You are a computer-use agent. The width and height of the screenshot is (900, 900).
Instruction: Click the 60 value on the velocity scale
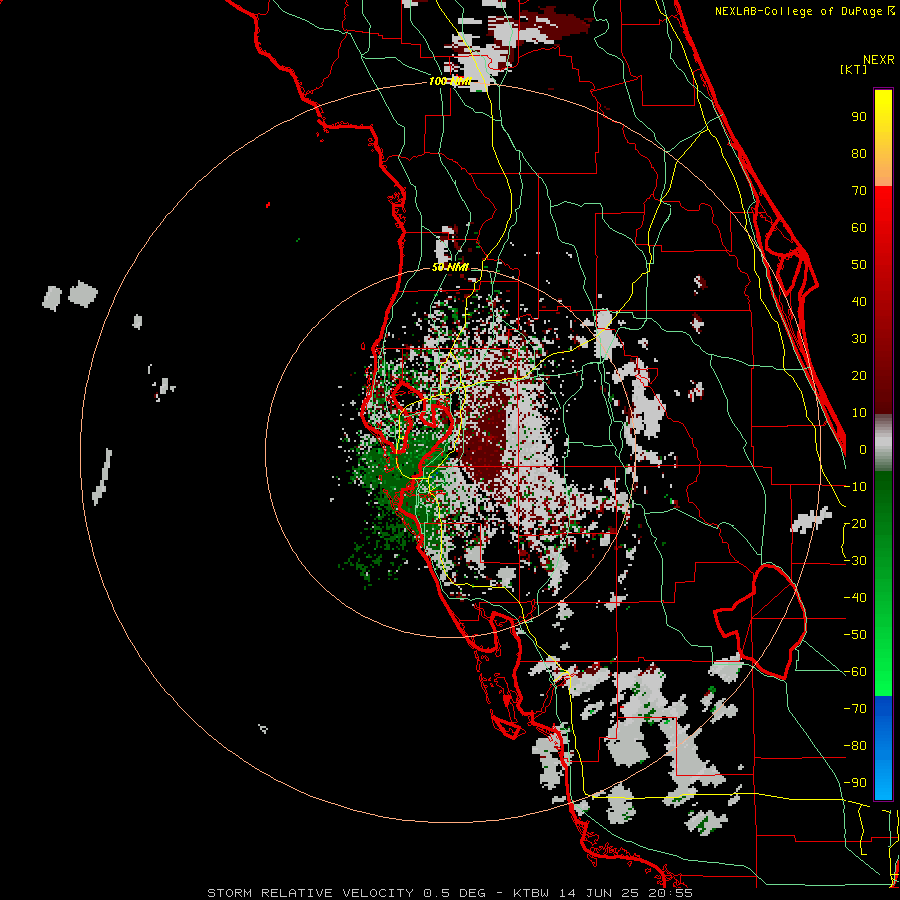coord(859,228)
